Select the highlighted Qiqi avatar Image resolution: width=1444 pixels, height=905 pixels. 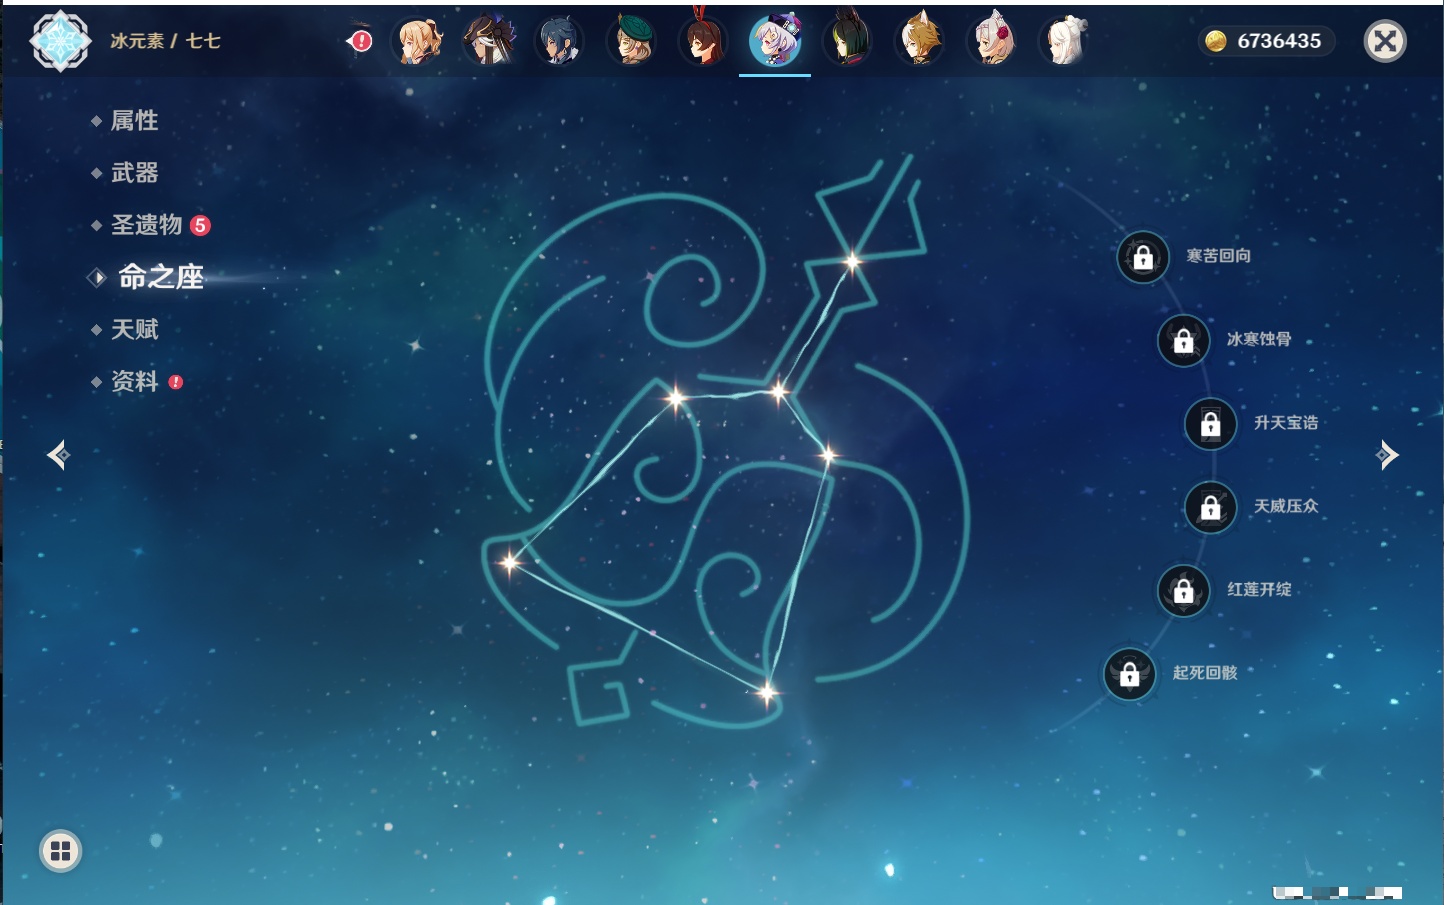click(775, 41)
